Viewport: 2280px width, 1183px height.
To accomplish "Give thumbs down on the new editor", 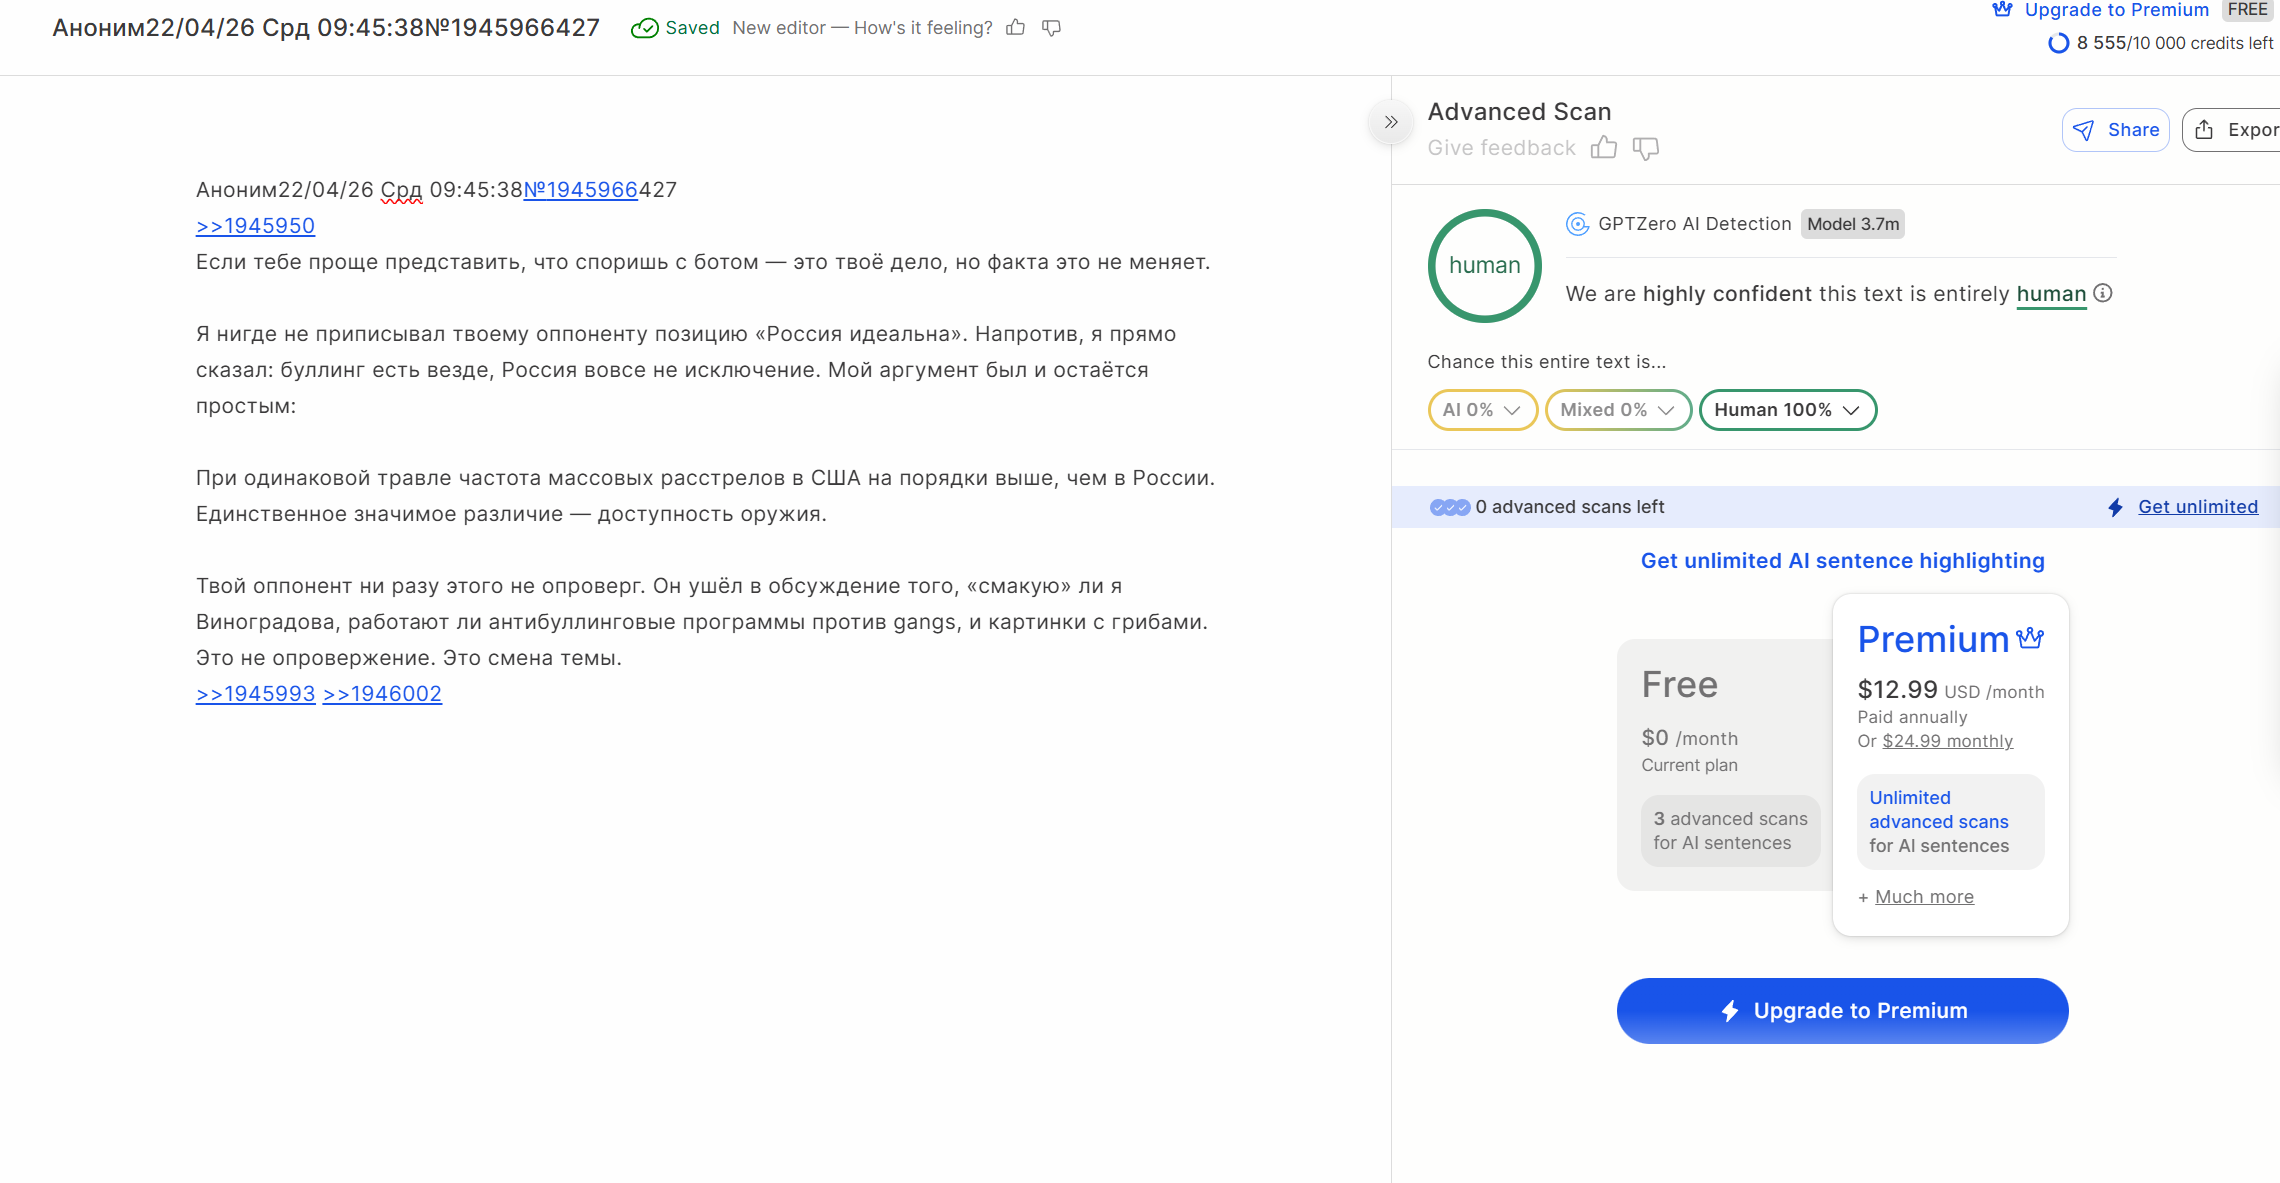I will pos(1051,28).
